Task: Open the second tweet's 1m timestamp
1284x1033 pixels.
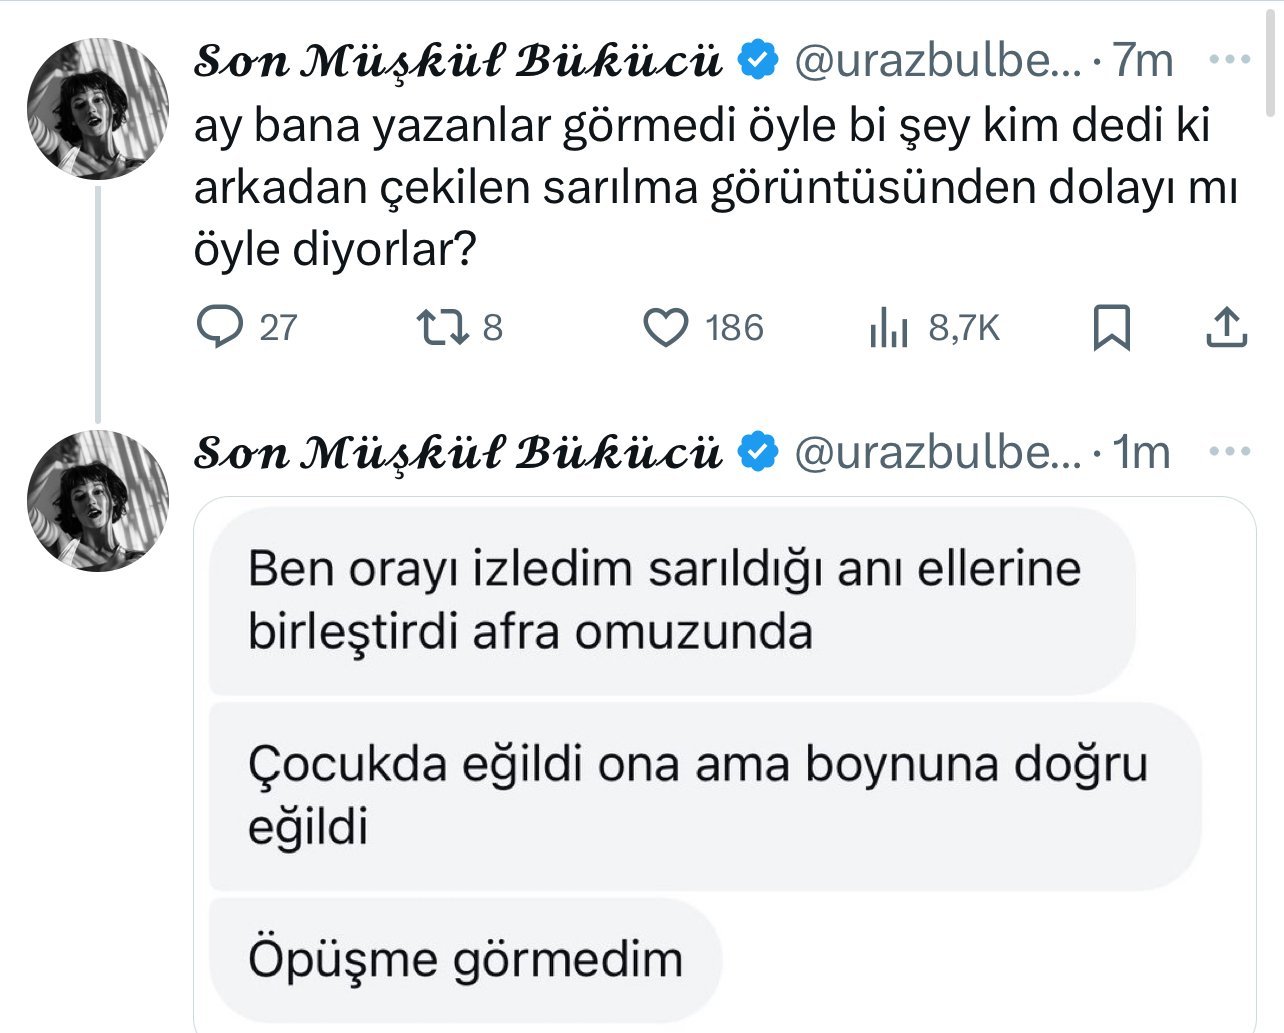Action: pyautogui.click(x=1142, y=453)
